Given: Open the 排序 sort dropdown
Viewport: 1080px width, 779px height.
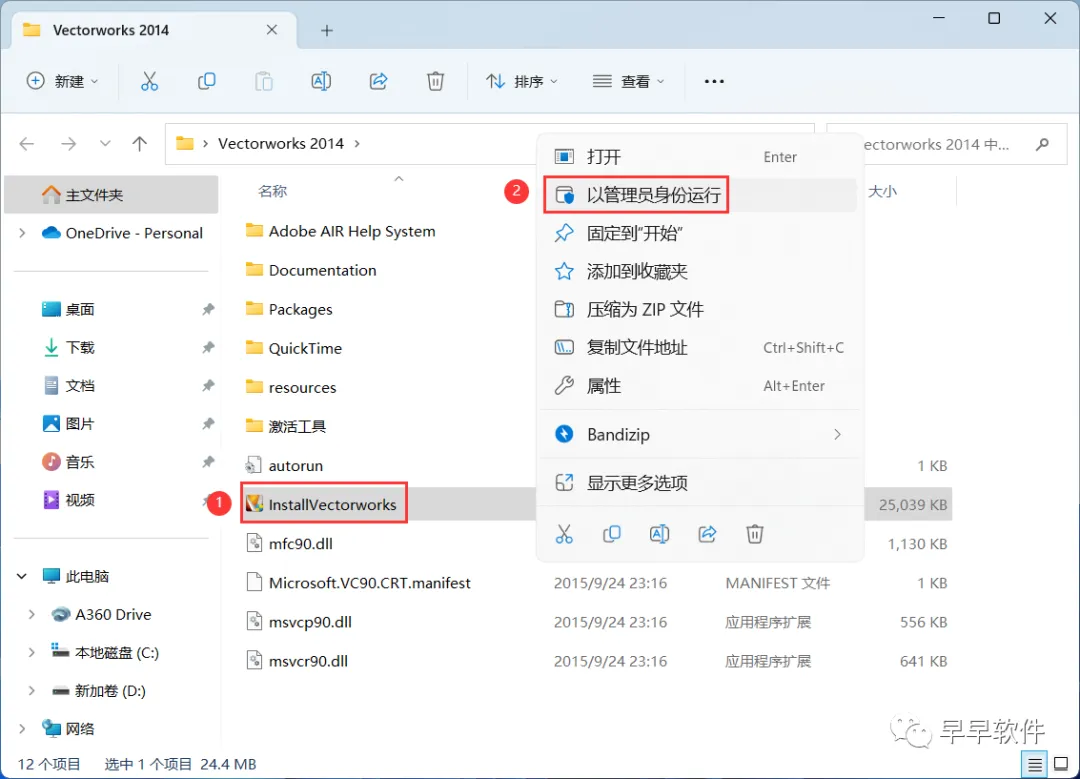Looking at the screenshot, I should point(522,81).
